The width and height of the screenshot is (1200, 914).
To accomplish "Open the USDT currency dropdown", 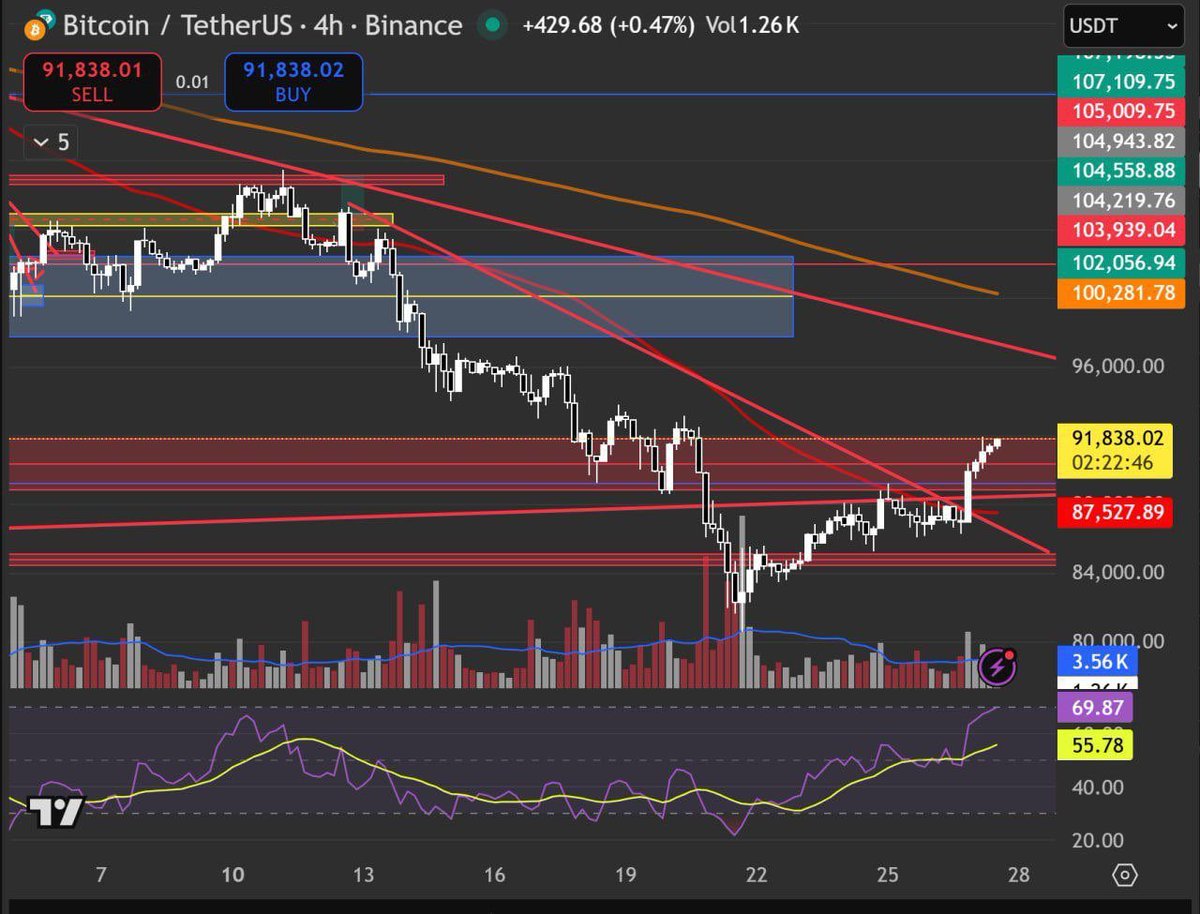I will 1120,27.
